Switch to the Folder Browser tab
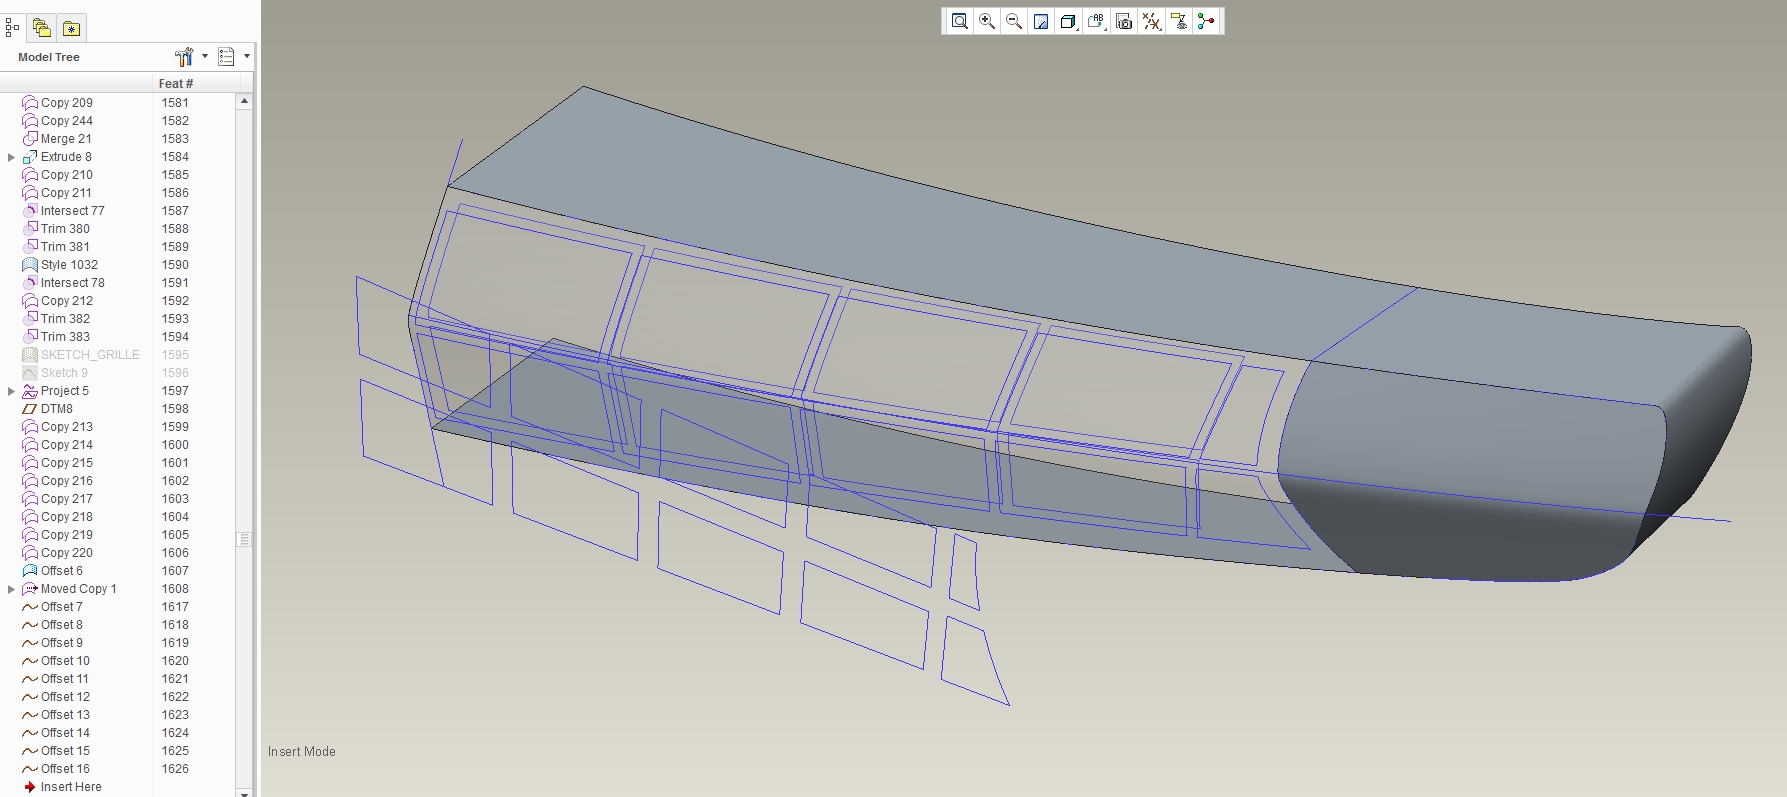 [41, 28]
